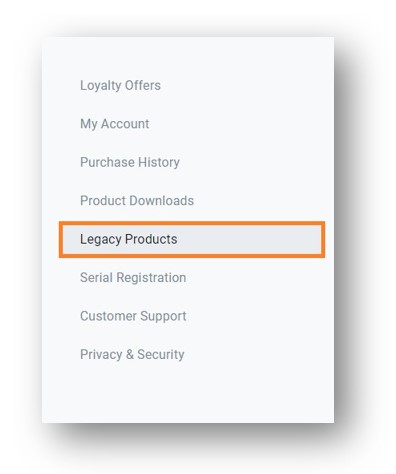Click the highlighted Legacy Products entry
Viewport: 396px width, 474px height.
pos(192,239)
